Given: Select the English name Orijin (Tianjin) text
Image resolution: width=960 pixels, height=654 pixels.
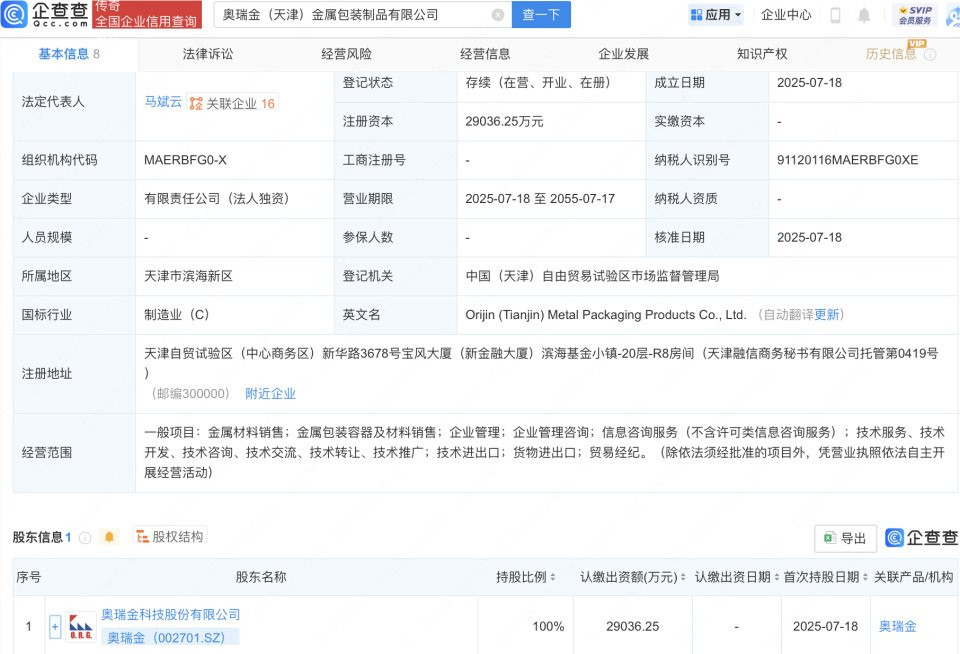Looking at the screenshot, I should coord(606,315).
